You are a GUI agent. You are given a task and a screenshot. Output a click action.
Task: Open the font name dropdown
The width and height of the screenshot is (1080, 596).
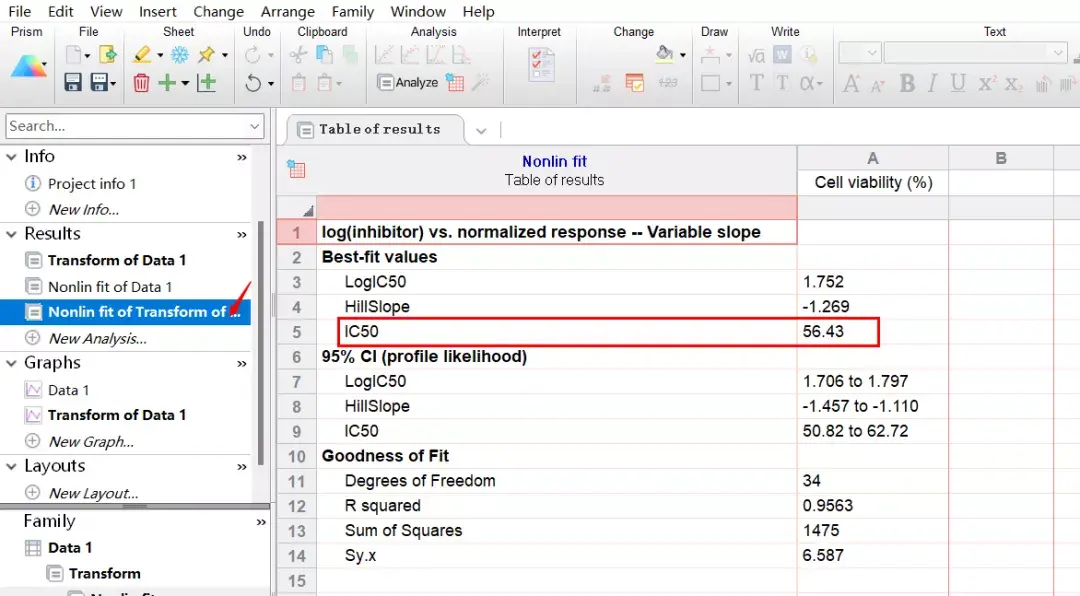1058,53
